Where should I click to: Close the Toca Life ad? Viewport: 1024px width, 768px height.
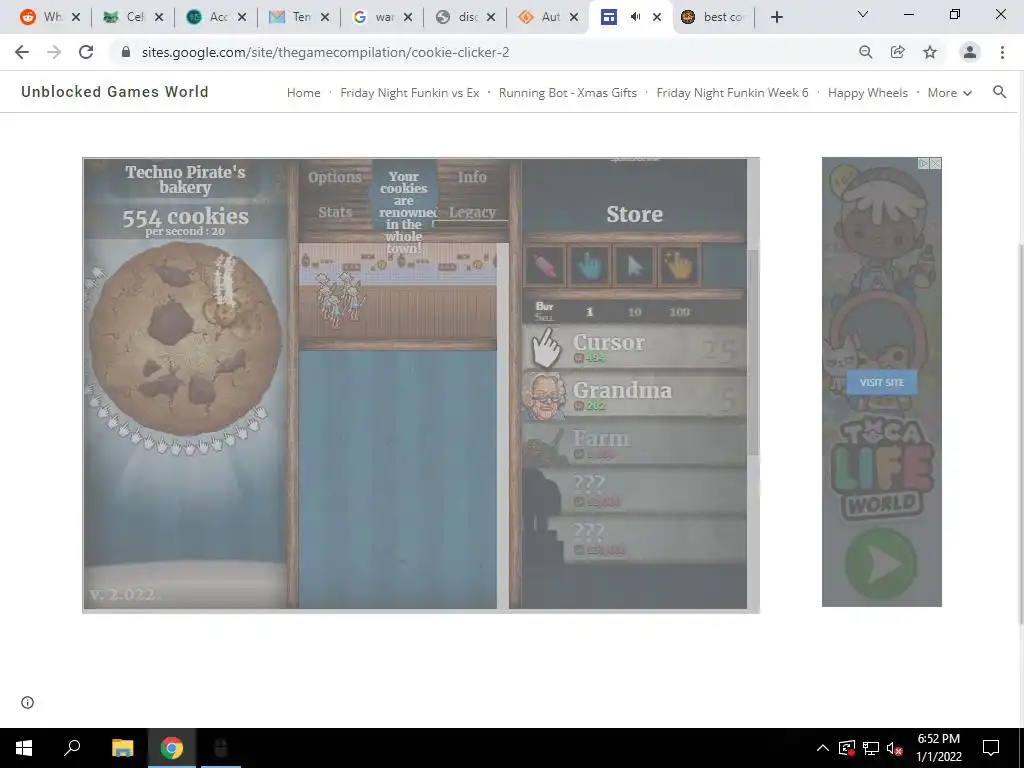(x=936, y=163)
